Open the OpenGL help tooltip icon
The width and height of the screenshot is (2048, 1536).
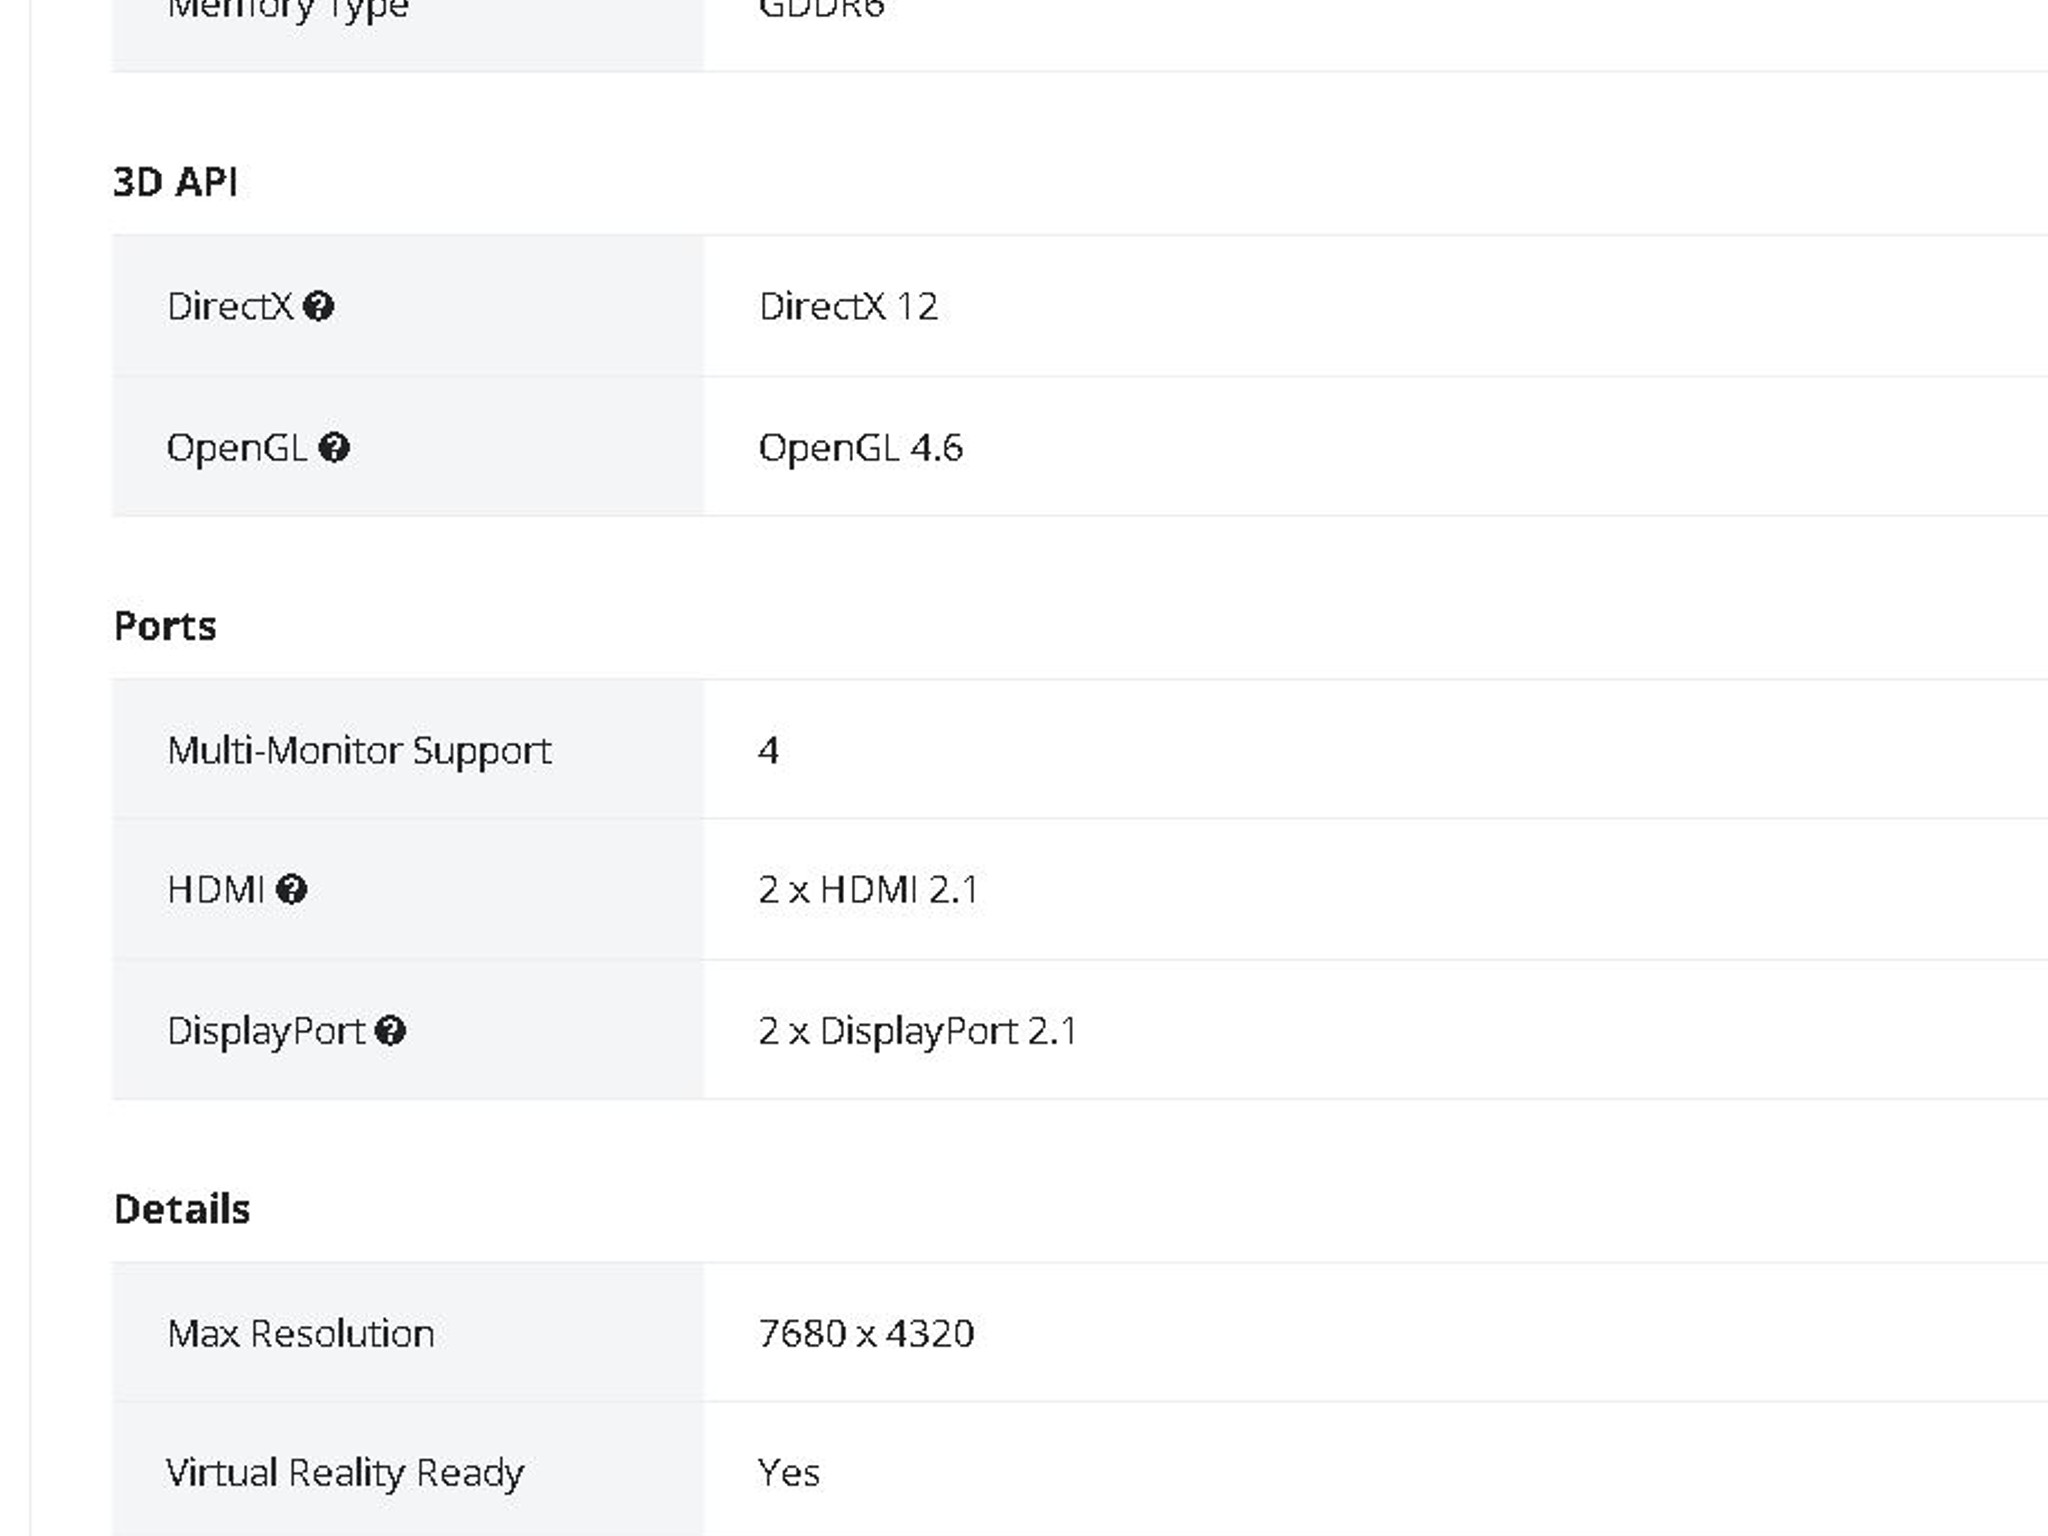pyautogui.click(x=334, y=447)
